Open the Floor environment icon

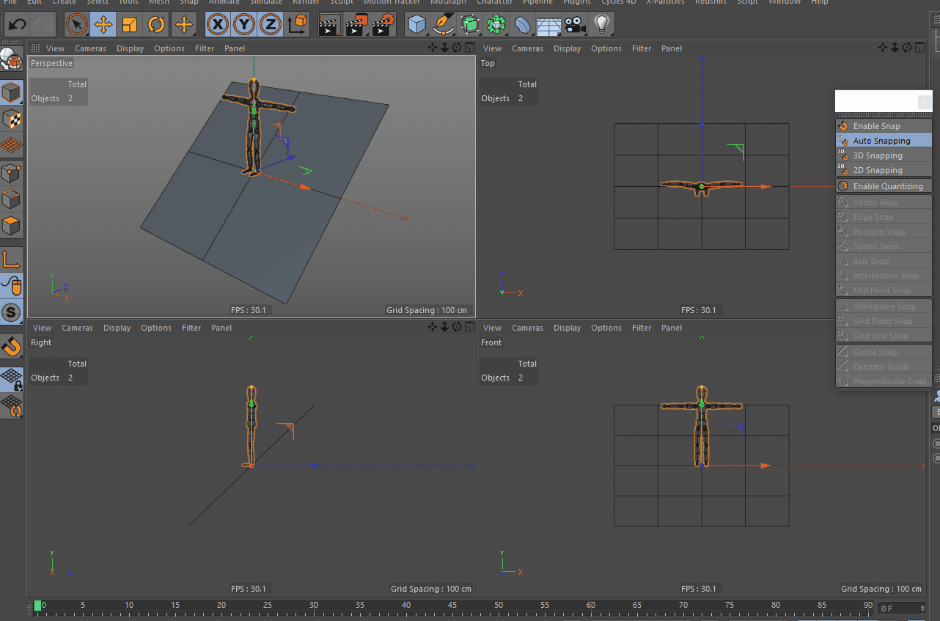[x=549, y=25]
